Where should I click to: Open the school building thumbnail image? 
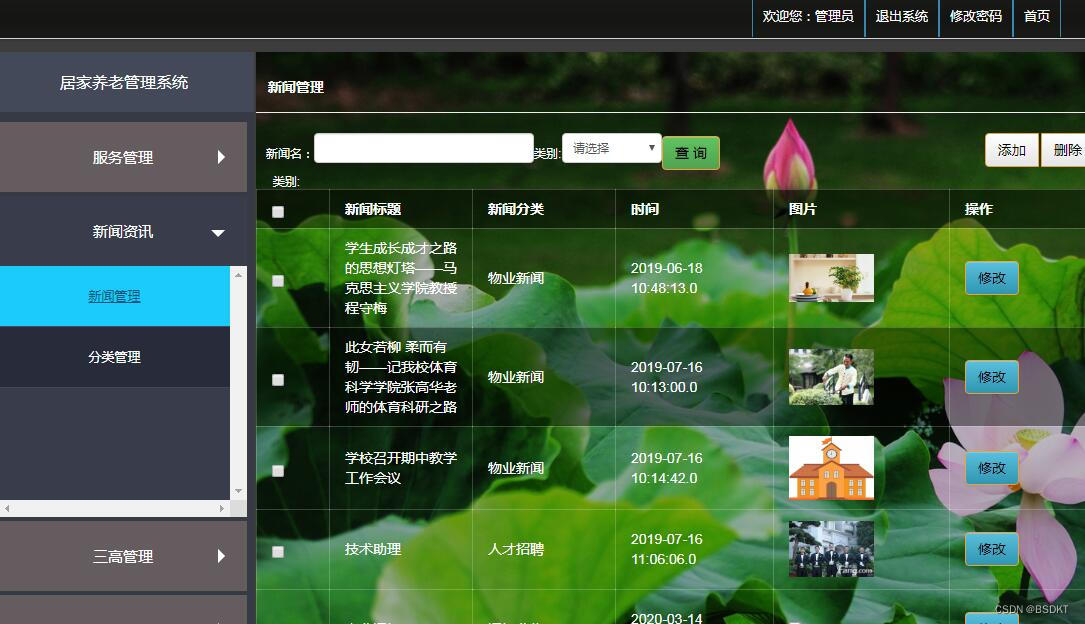click(831, 468)
